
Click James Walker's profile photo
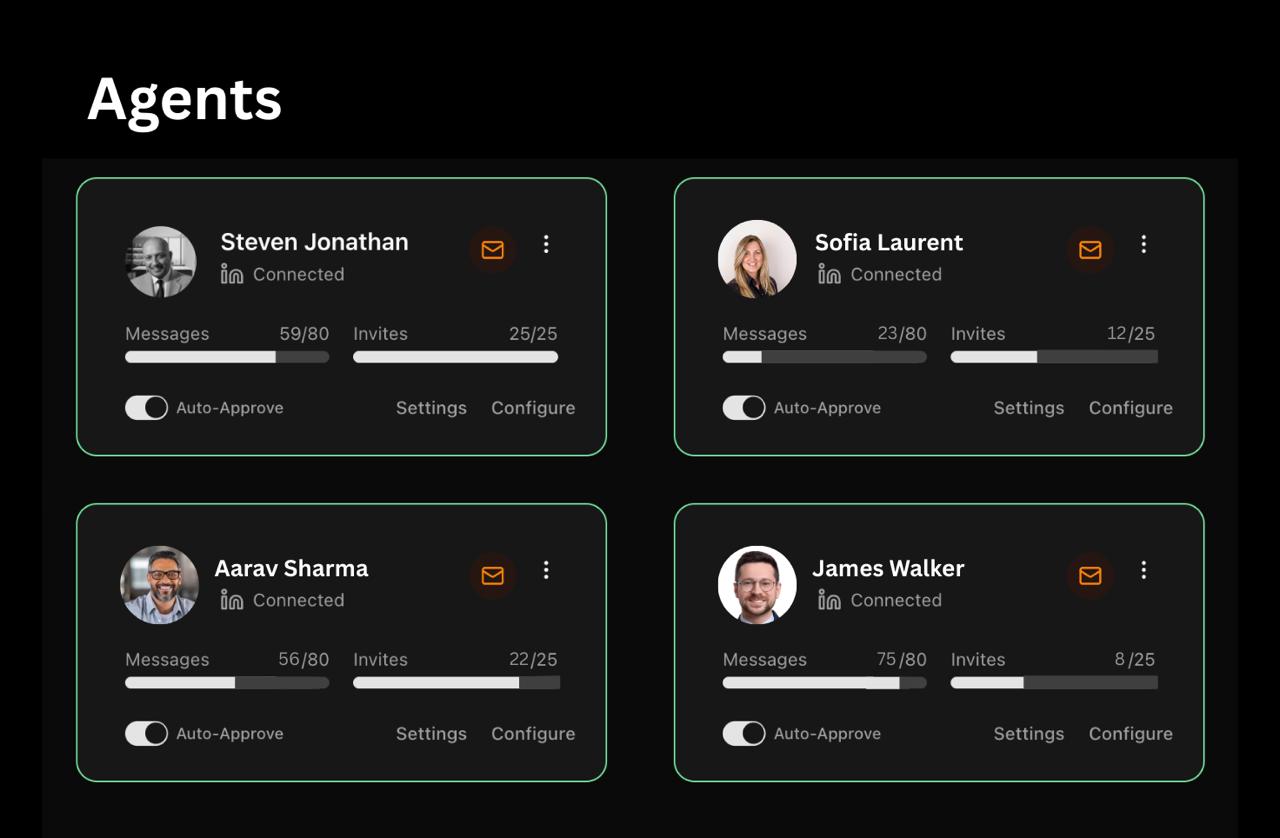pos(757,585)
